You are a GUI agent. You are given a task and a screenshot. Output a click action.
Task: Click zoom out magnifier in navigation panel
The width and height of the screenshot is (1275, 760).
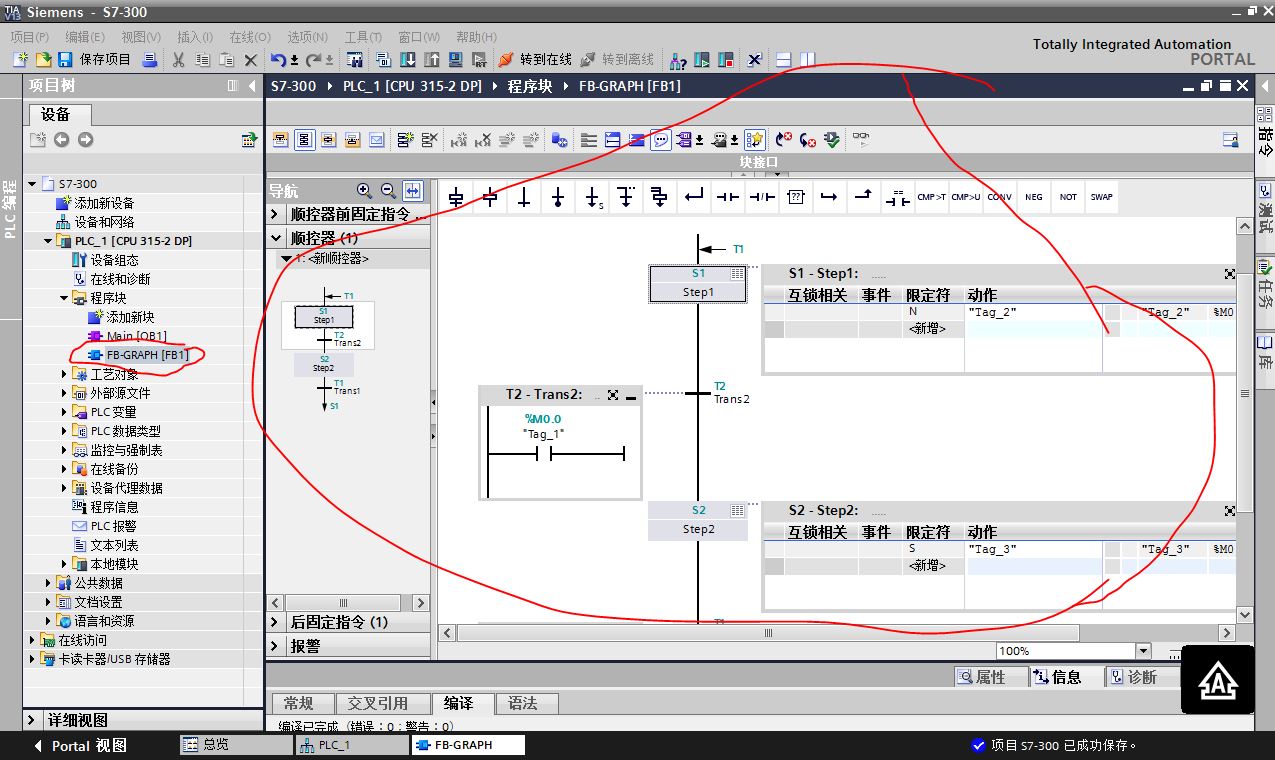click(x=388, y=190)
